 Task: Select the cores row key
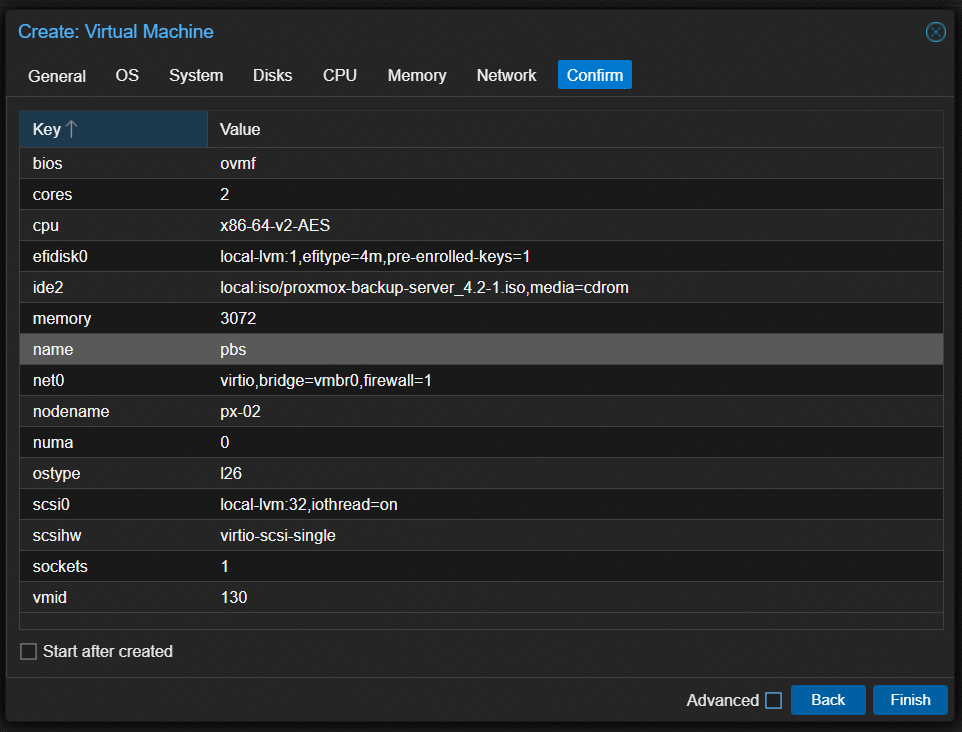[52, 195]
